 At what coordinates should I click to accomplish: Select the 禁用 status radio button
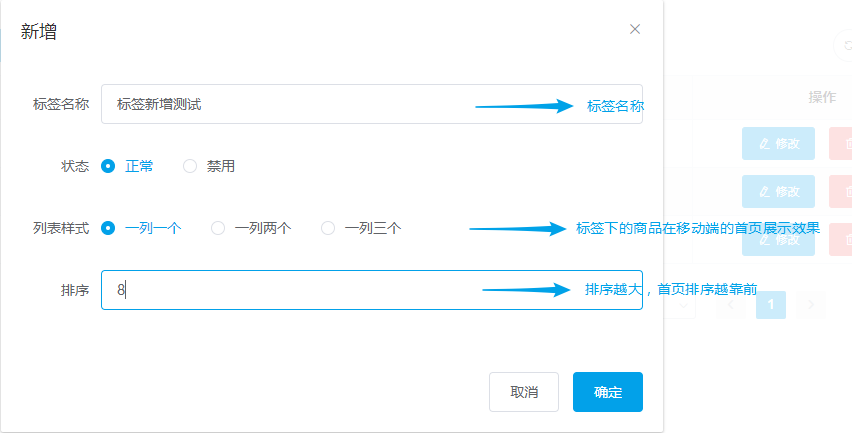tap(190, 166)
